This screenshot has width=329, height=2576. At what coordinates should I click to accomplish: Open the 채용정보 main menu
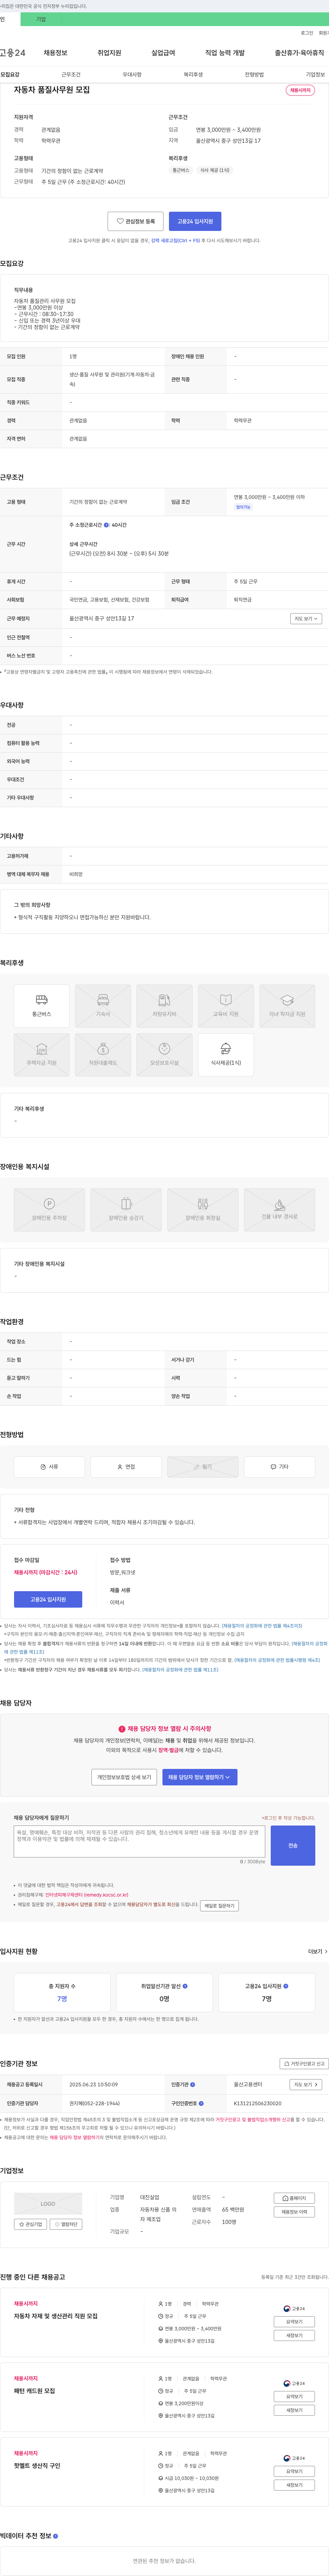coord(55,53)
